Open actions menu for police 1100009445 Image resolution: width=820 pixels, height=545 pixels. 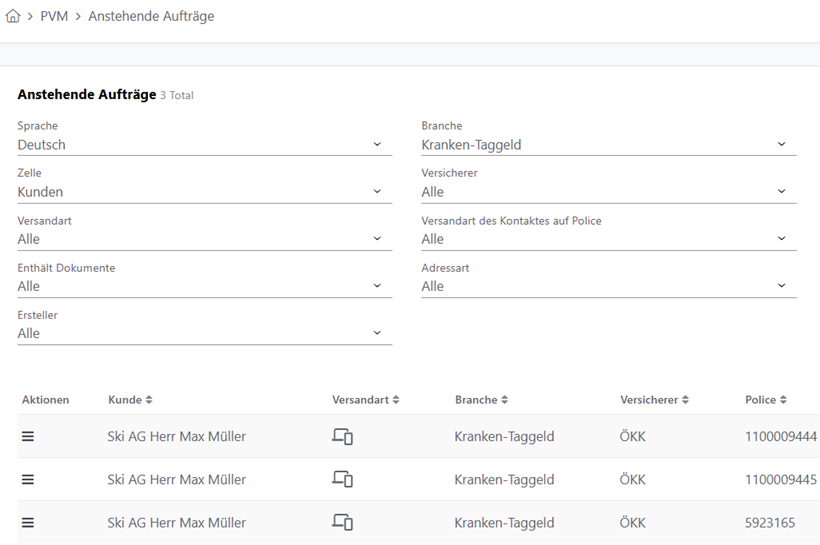point(28,480)
